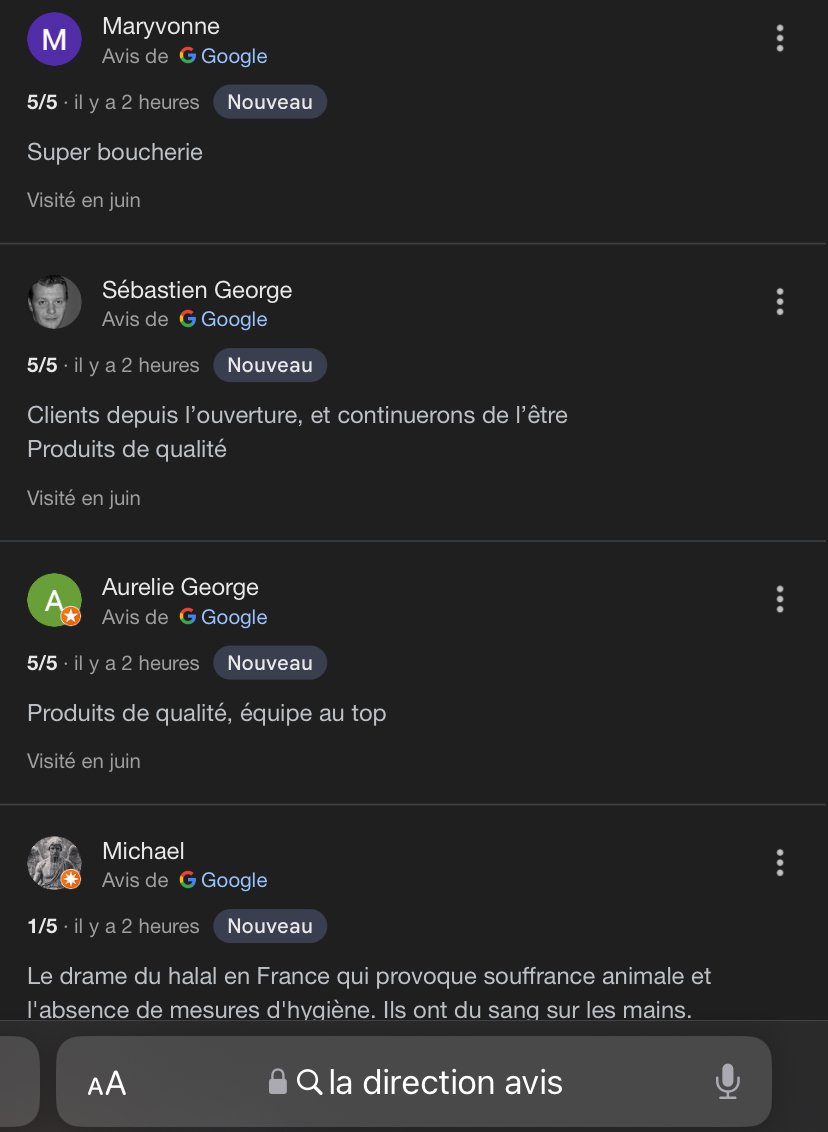
Task: Open options menu for Maryvonne's review
Action: [780, 39]
